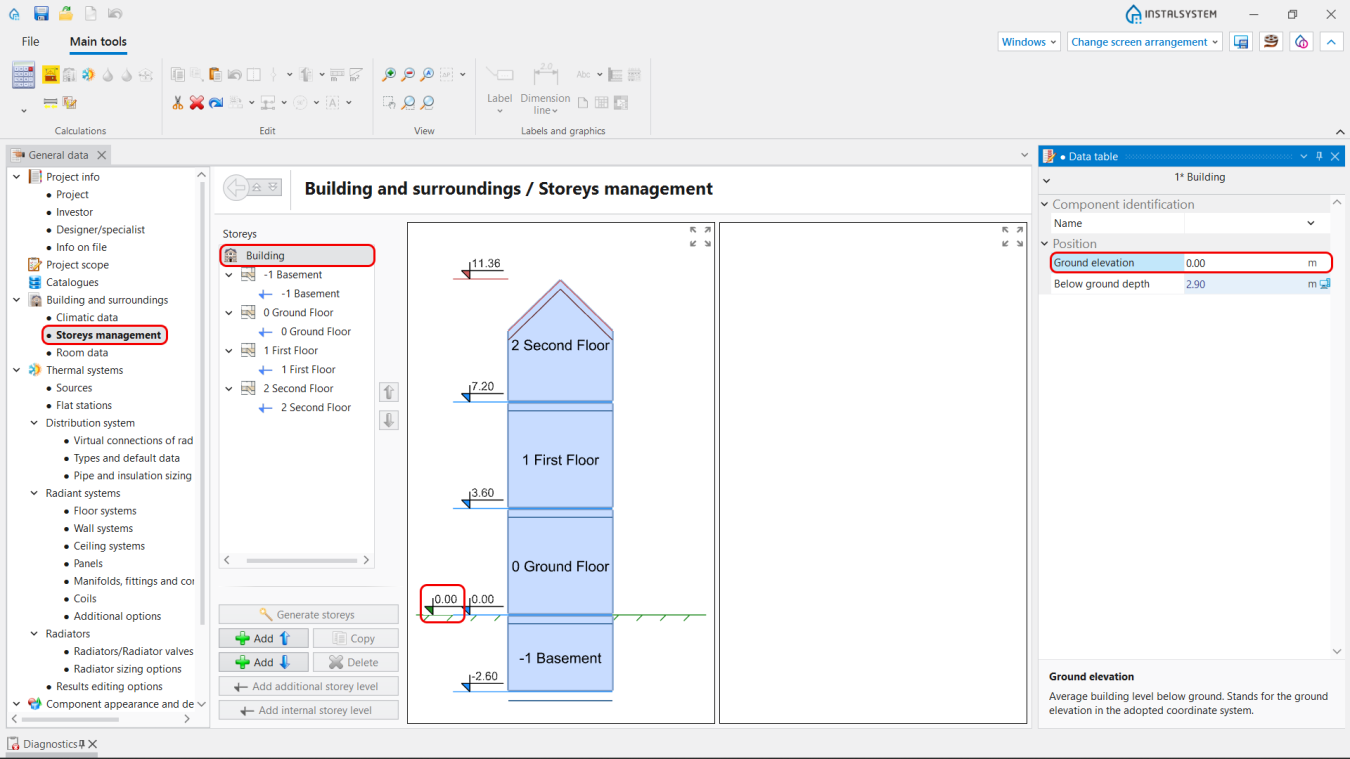The image size is (1350, 759).
Task: Click the save floppy disk icon
Action: point(41,14)
